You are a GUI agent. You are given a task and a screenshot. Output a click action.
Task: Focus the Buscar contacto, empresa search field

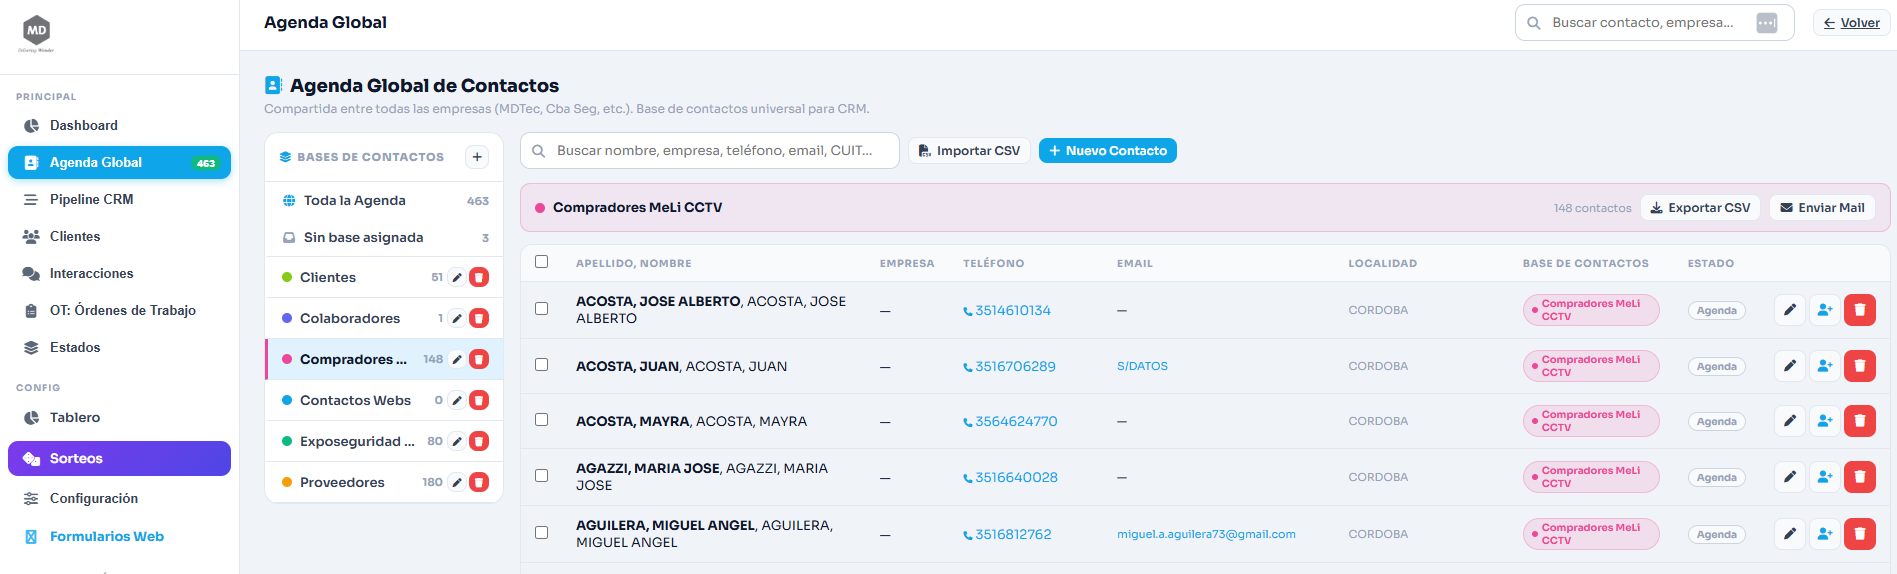pos(1655,23)
